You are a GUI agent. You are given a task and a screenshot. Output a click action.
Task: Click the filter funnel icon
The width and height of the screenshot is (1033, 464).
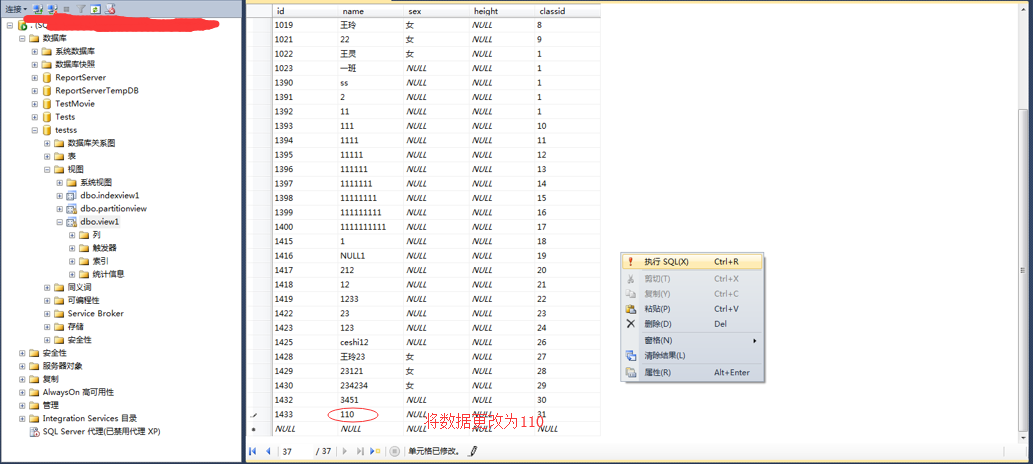(x=81, y=9)
